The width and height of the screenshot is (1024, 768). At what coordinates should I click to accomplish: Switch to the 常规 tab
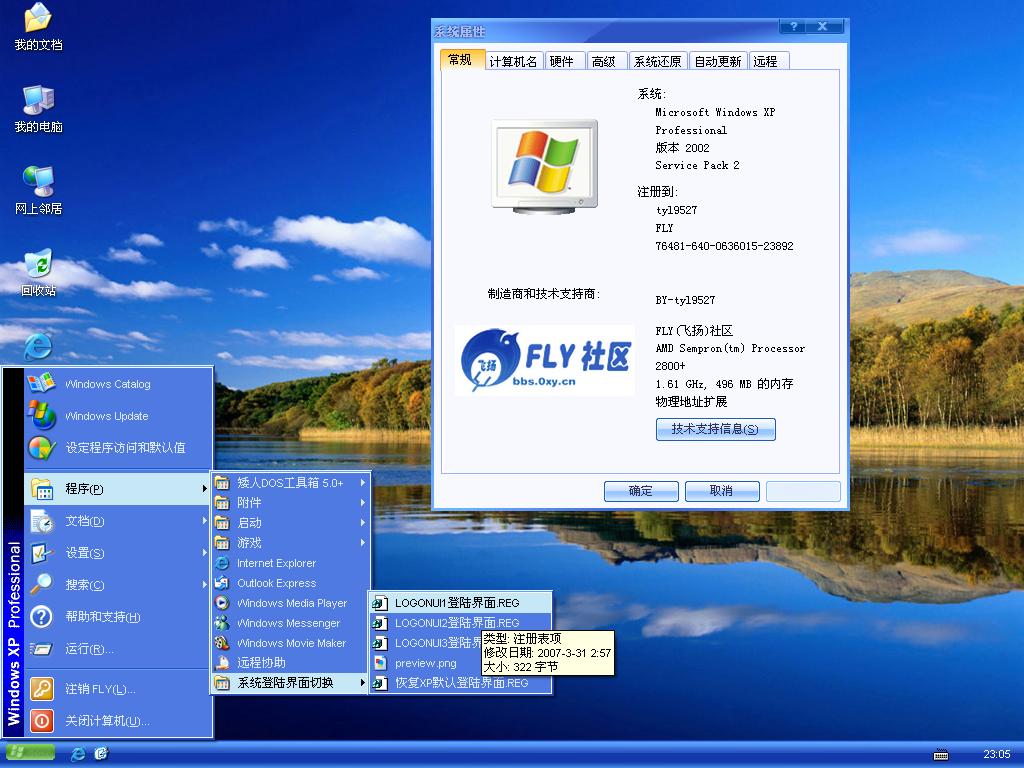[x=461, y=59]
